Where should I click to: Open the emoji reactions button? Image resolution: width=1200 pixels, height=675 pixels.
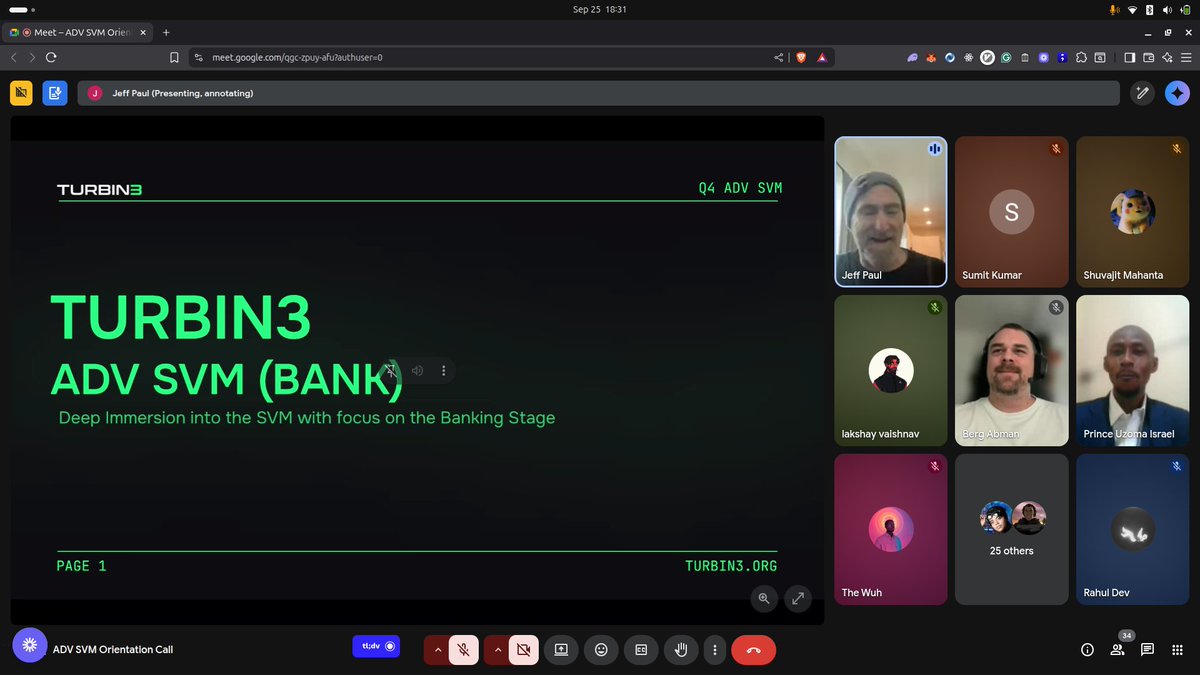point(601,649)
